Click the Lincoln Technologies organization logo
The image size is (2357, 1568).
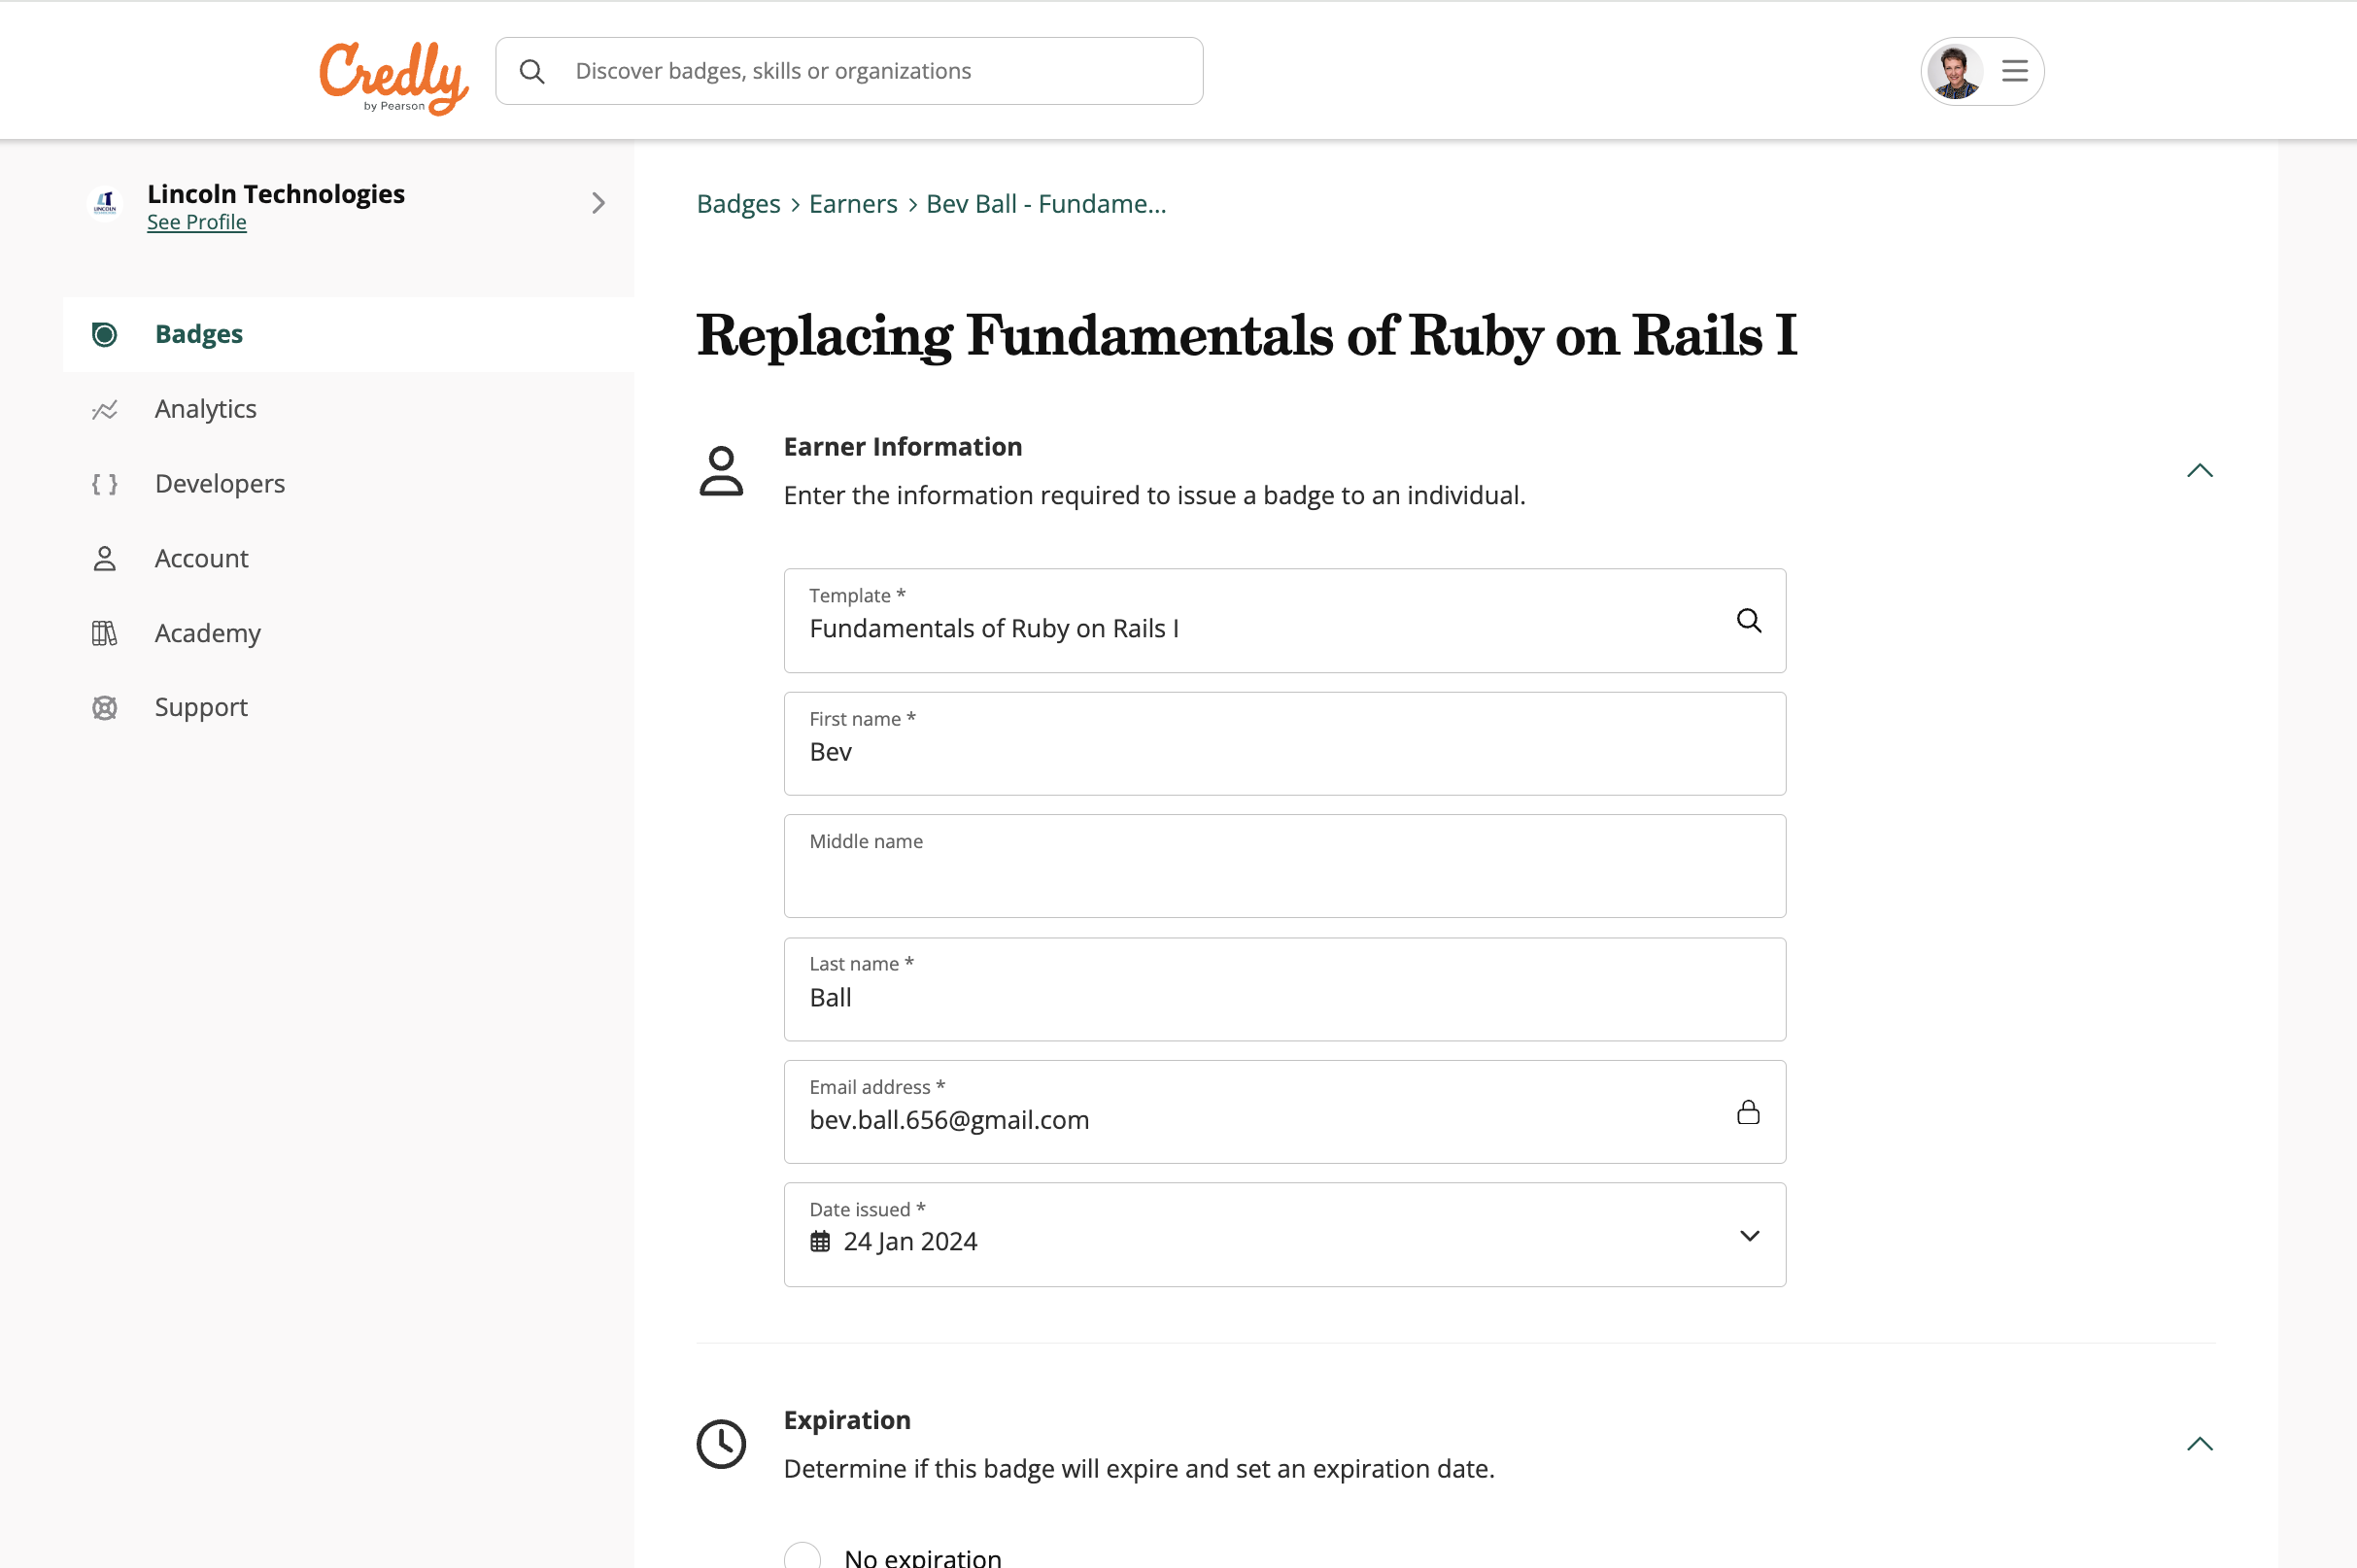tap(105, 203)
